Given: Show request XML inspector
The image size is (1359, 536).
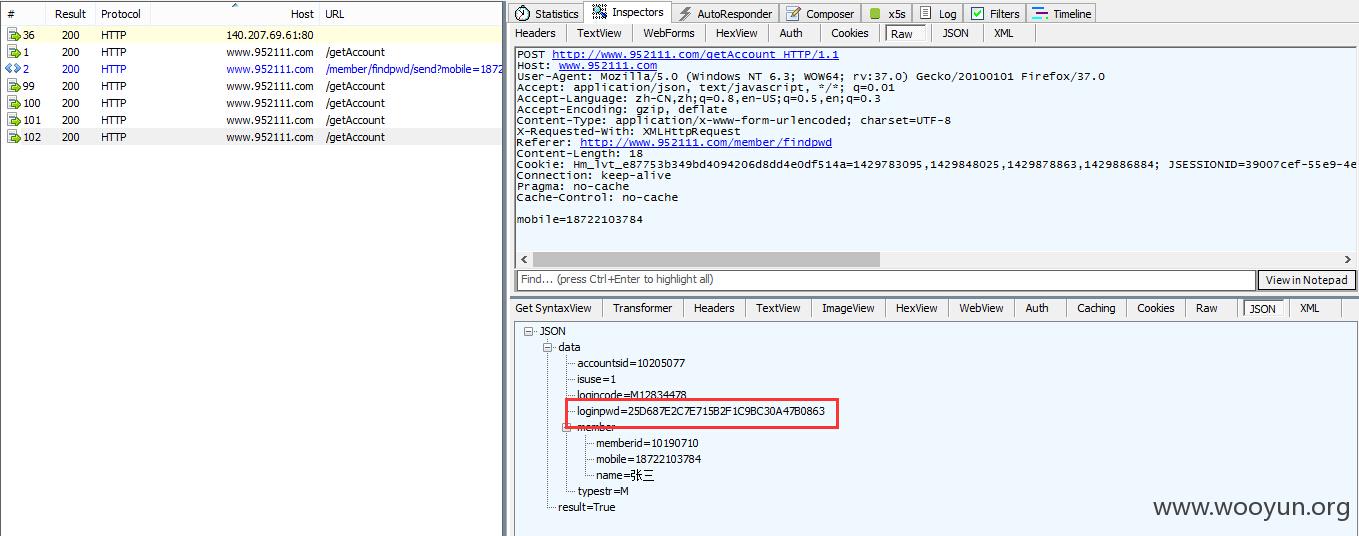Looking at the screenshot, I should (x=1004, y=33).
